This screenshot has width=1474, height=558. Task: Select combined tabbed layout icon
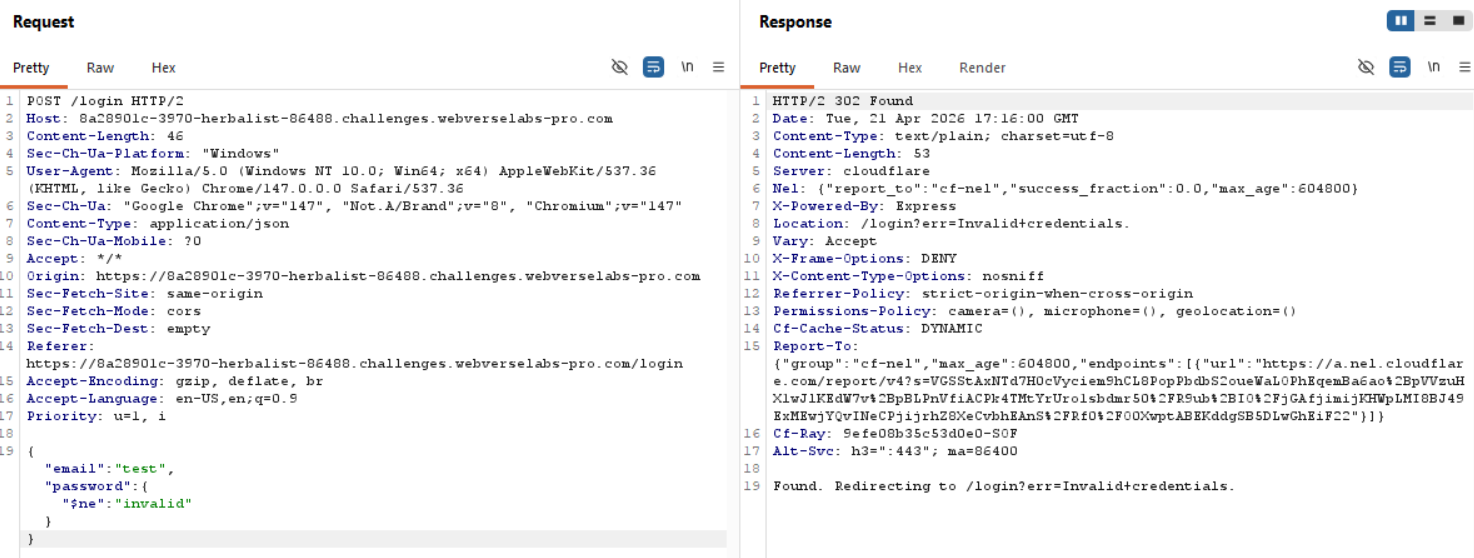pos(1457,21)
